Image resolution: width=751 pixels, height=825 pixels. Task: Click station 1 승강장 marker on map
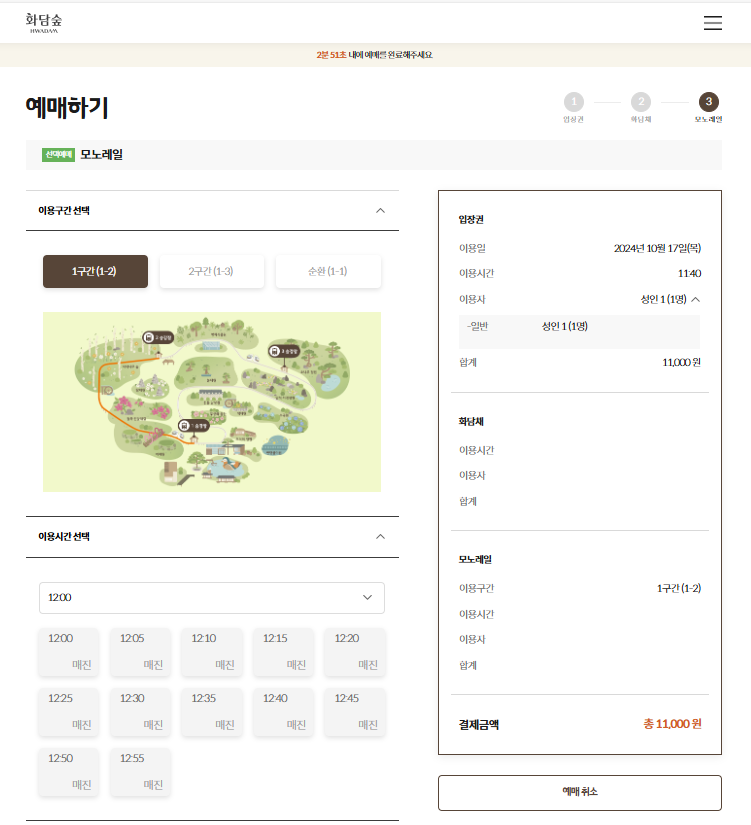click(194, 426)
